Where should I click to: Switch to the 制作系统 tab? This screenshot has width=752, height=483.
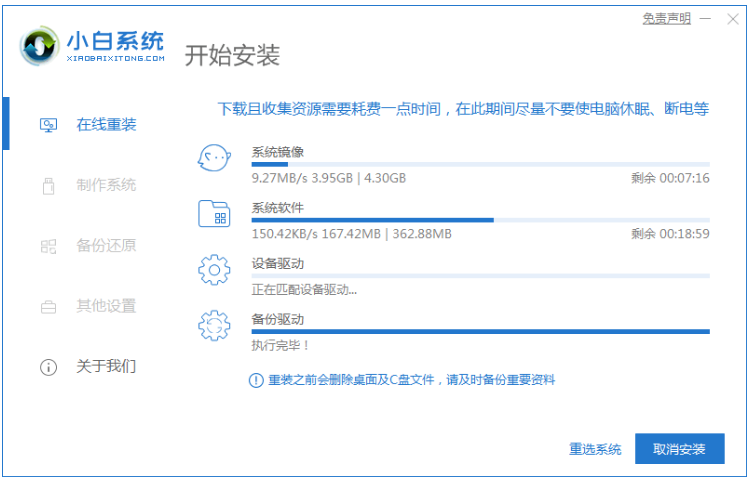[106, 186]
